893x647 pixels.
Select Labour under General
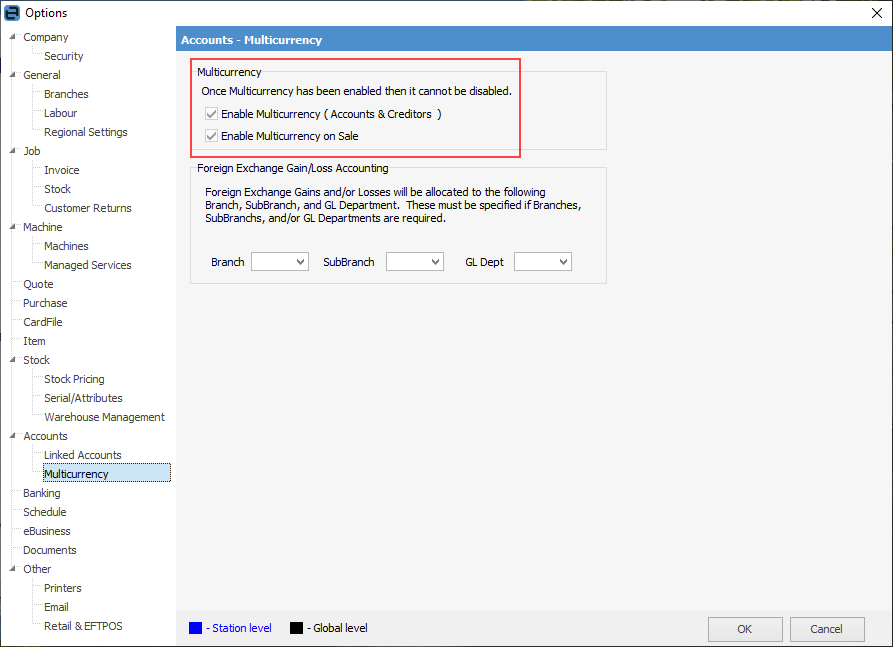point(60,113)
